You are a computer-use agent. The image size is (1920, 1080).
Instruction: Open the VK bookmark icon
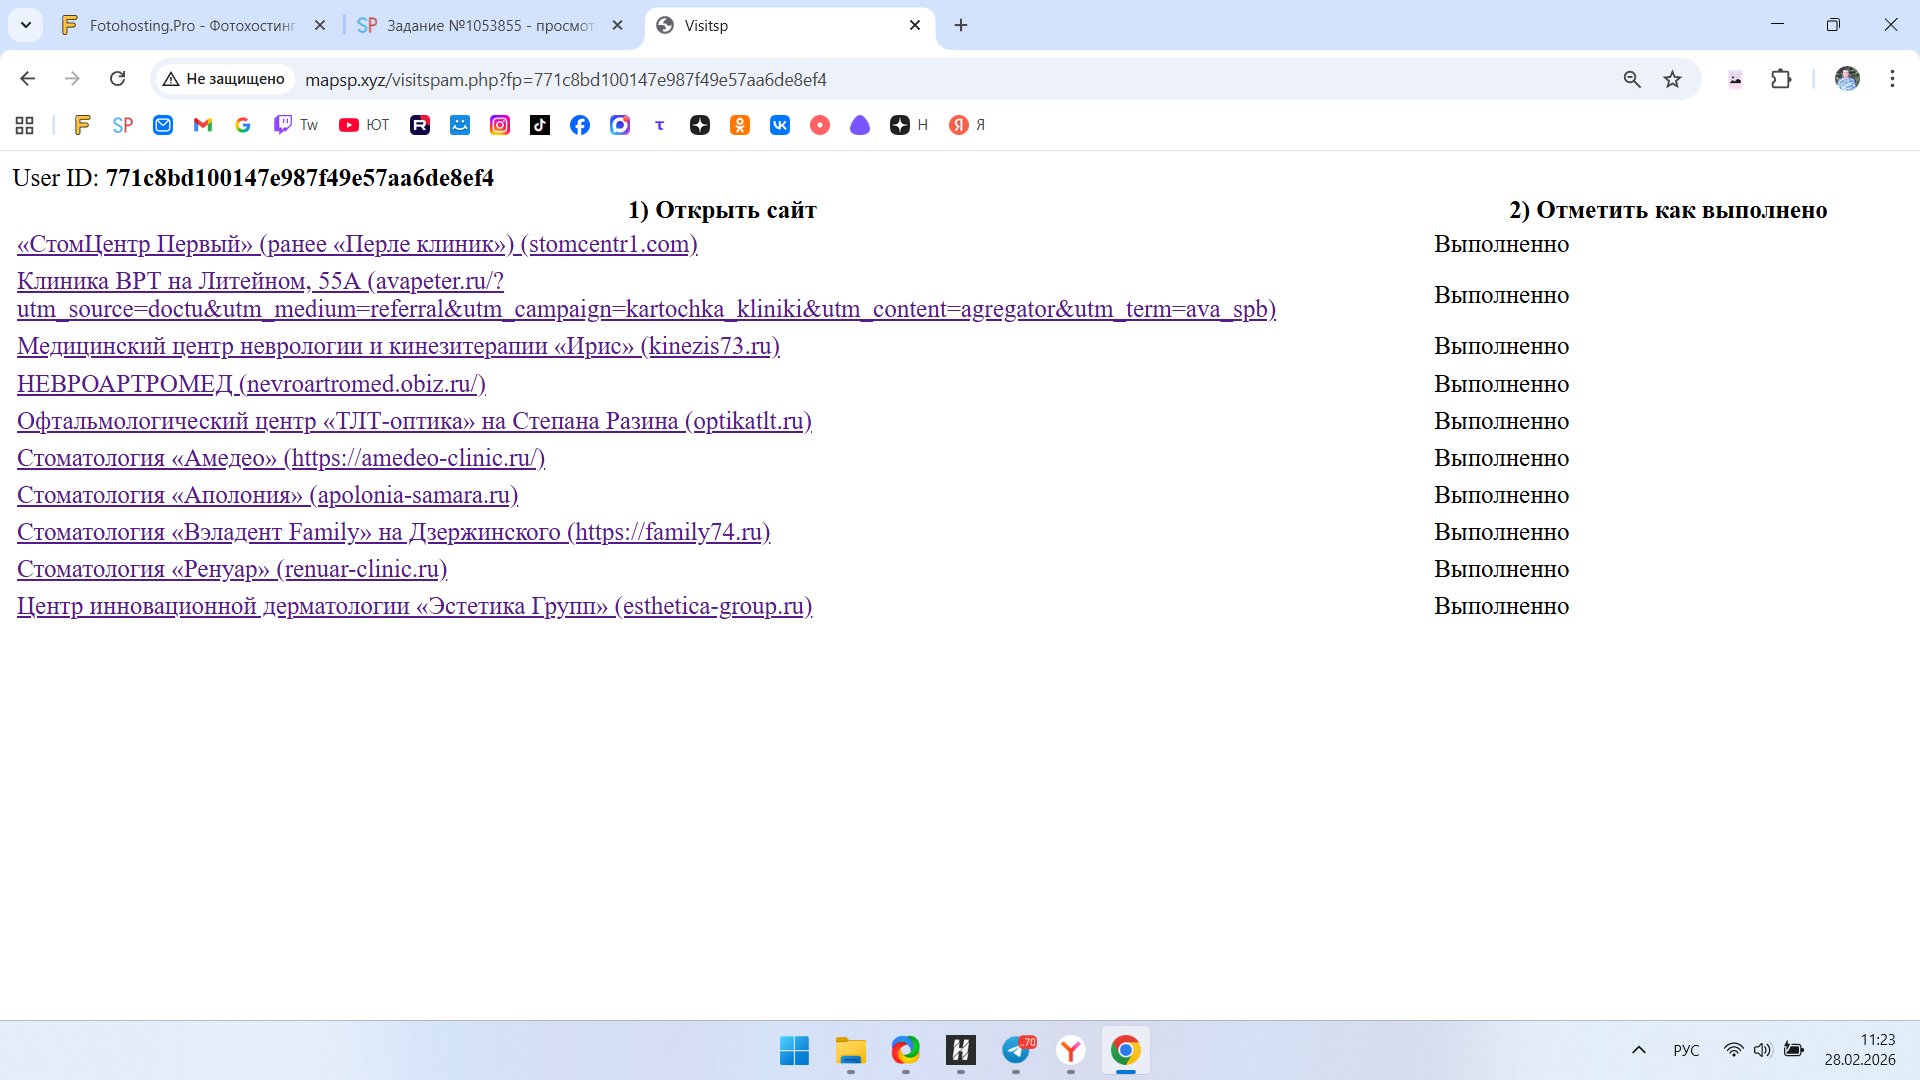pyautogui.click(x=780, y=125)
